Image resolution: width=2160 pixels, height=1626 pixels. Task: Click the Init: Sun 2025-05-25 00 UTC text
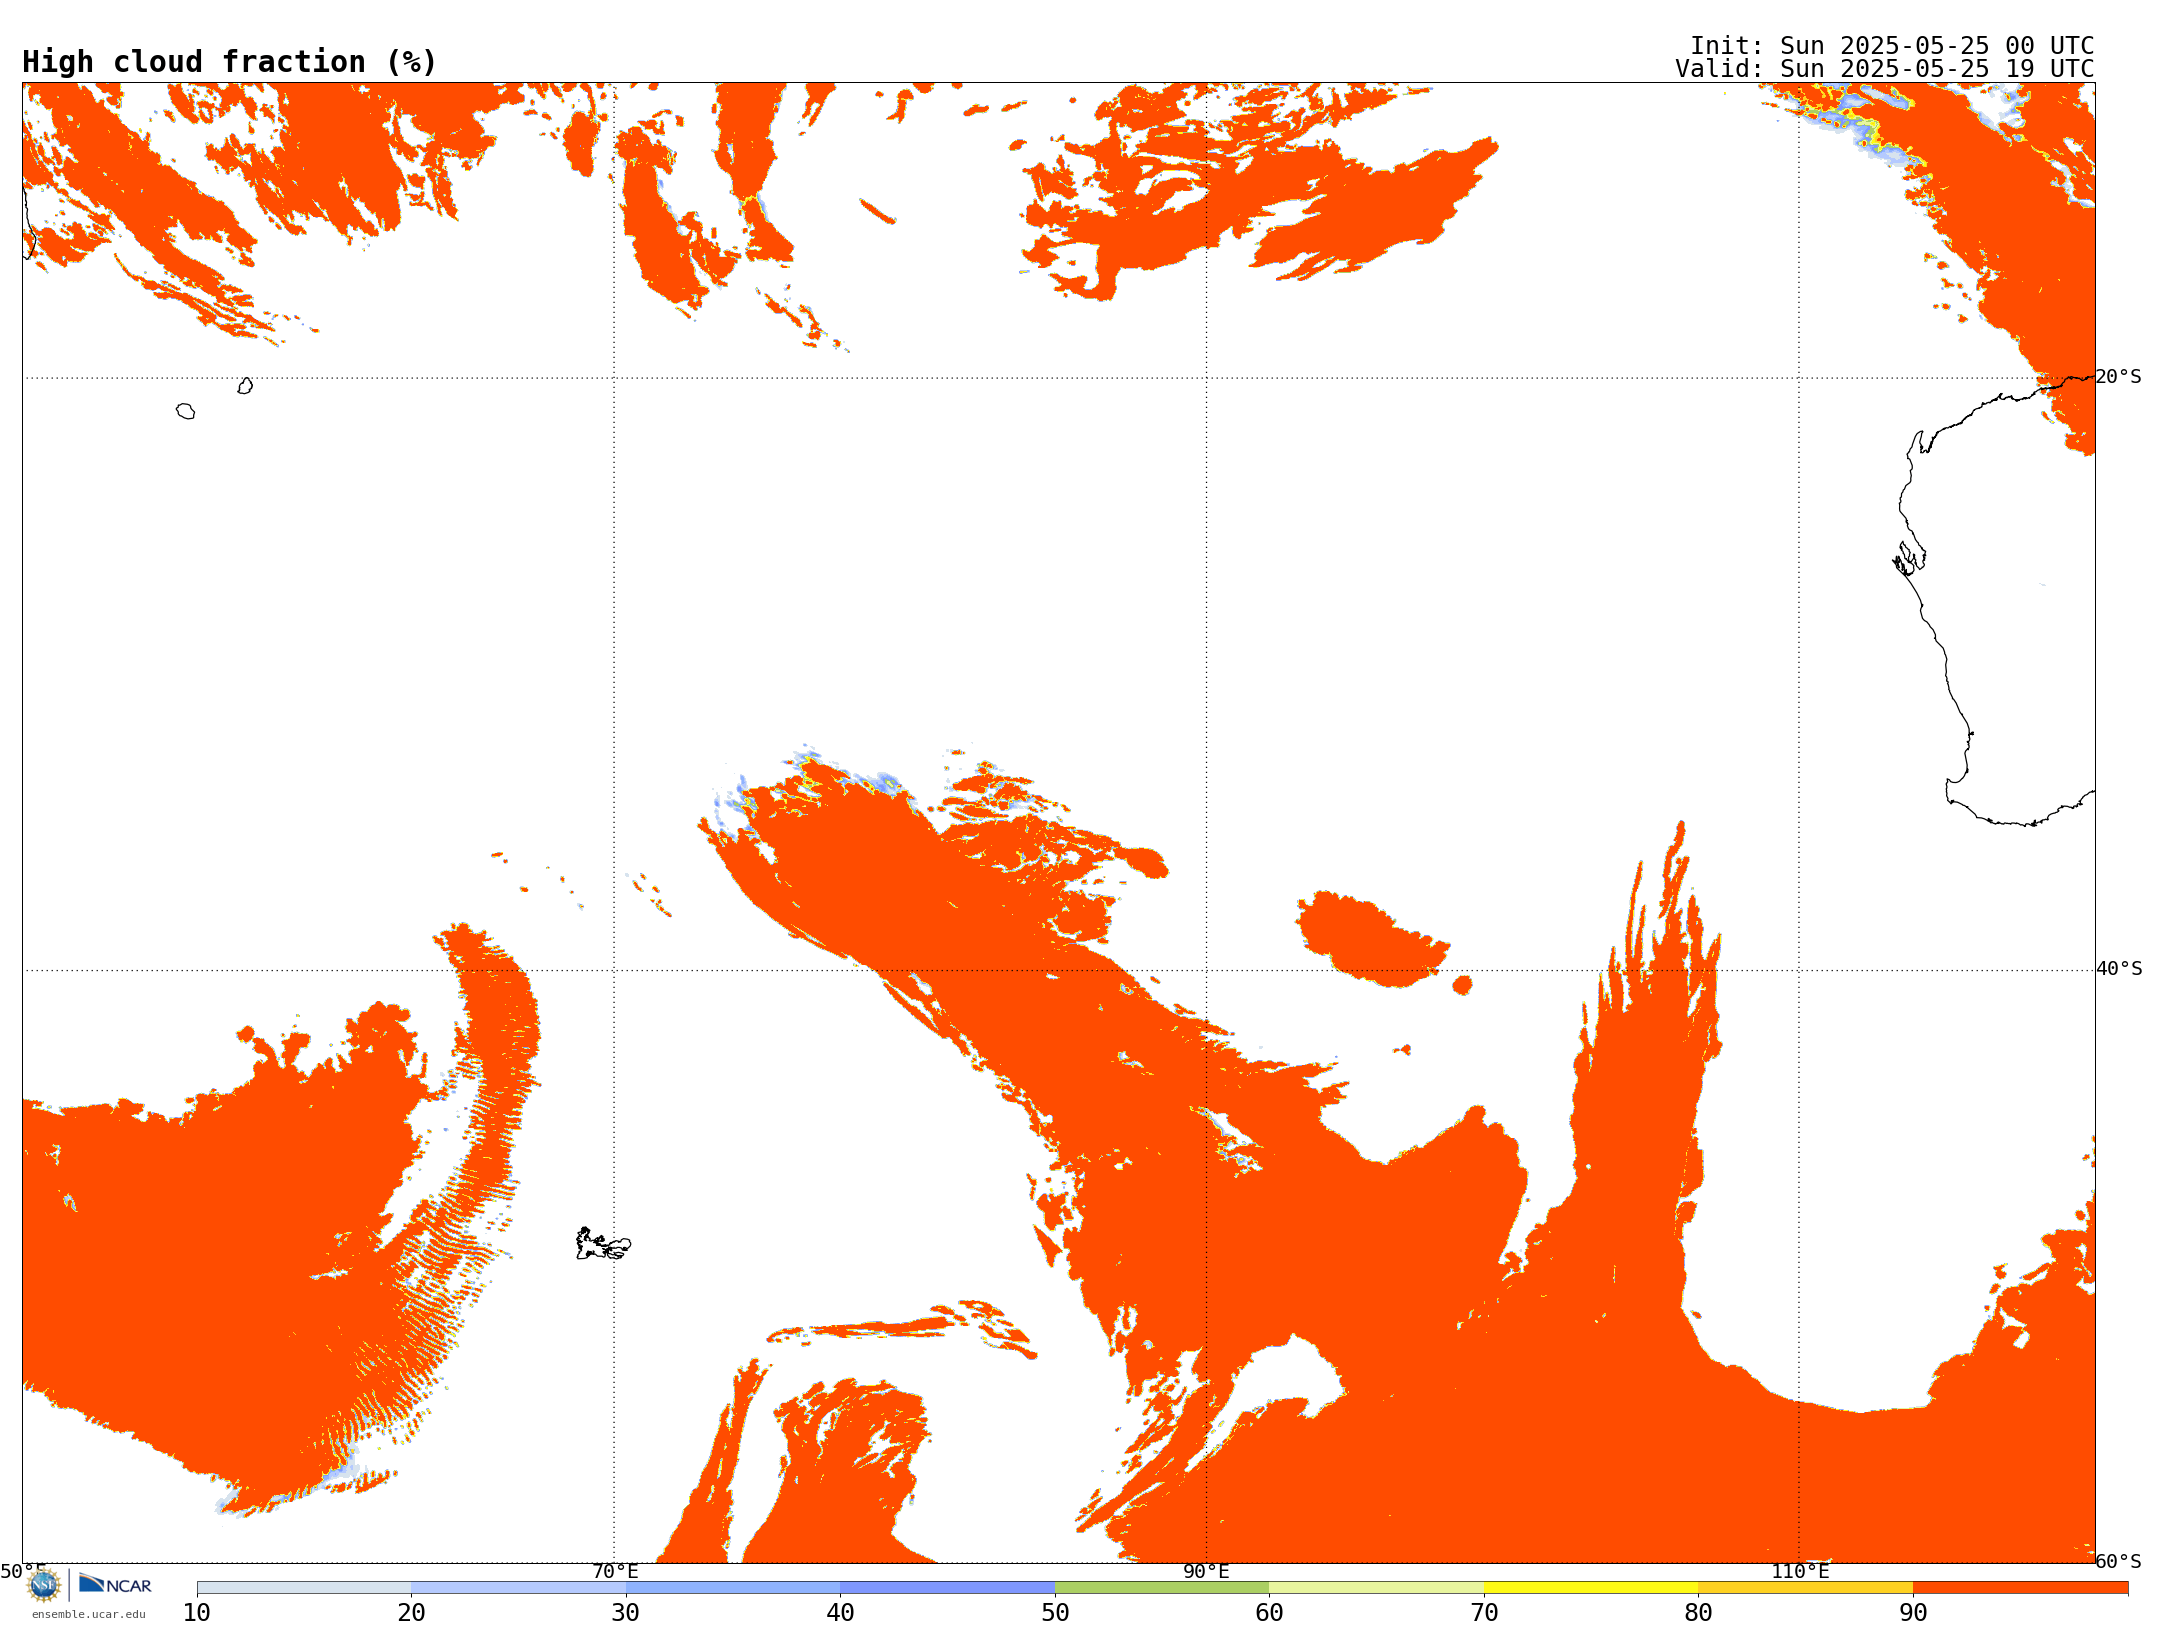click(x=1892, y=46)
